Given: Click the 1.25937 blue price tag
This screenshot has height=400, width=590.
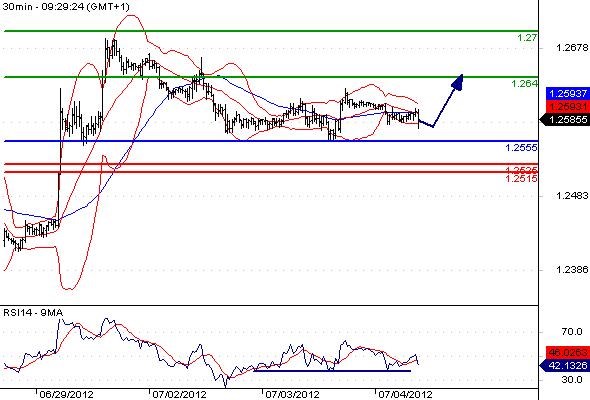Looking at the screenshot, I should pos(568,93).
